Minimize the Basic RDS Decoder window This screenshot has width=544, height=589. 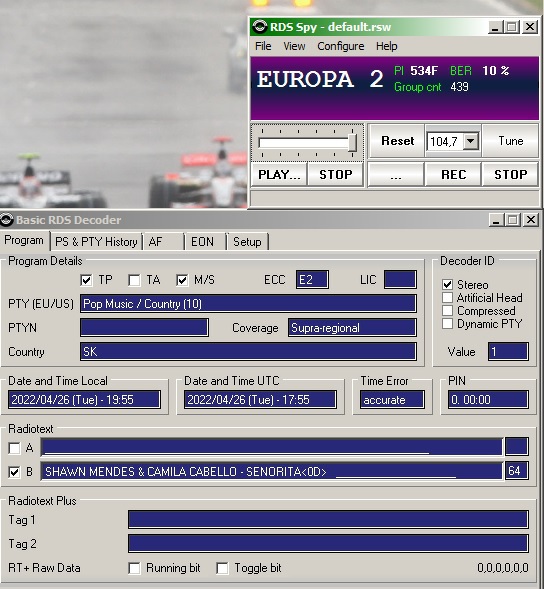pyautogui.click(x=496, y=220)
